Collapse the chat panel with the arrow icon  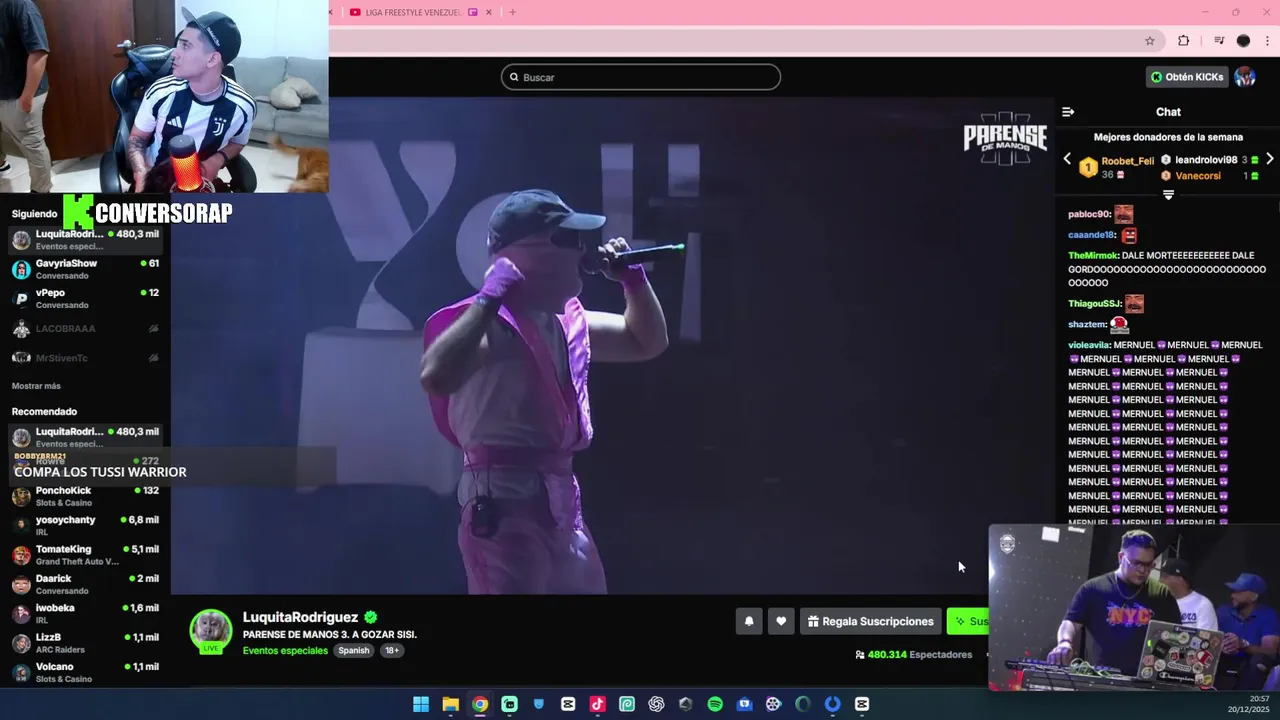pos(1068,112)
